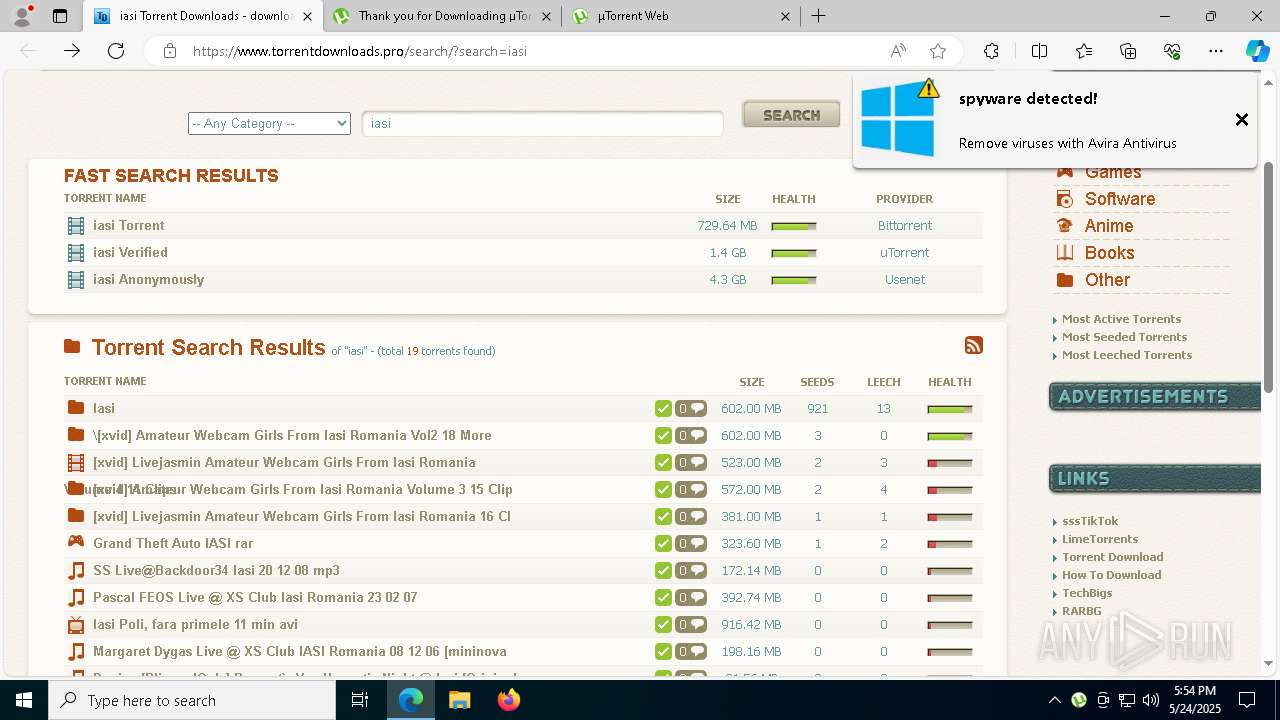This screenshot has height=720, width=1280.
Task: Dismiss the spyware detected notification
Action: [1241, 120]
